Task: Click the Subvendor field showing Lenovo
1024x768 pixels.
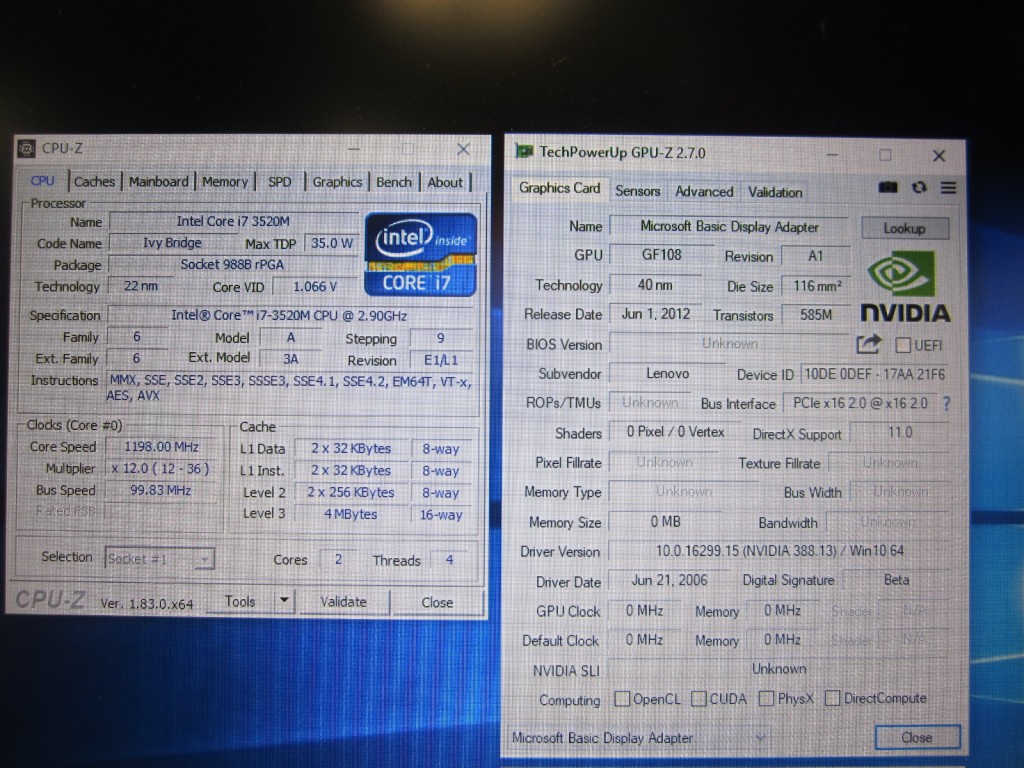Action: pyautogui.click(x=667, y=374)
